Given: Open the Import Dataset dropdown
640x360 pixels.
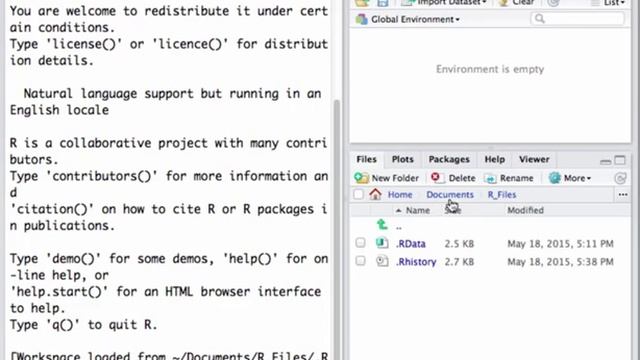Looking at the screenshot, I should click(452, 3).
